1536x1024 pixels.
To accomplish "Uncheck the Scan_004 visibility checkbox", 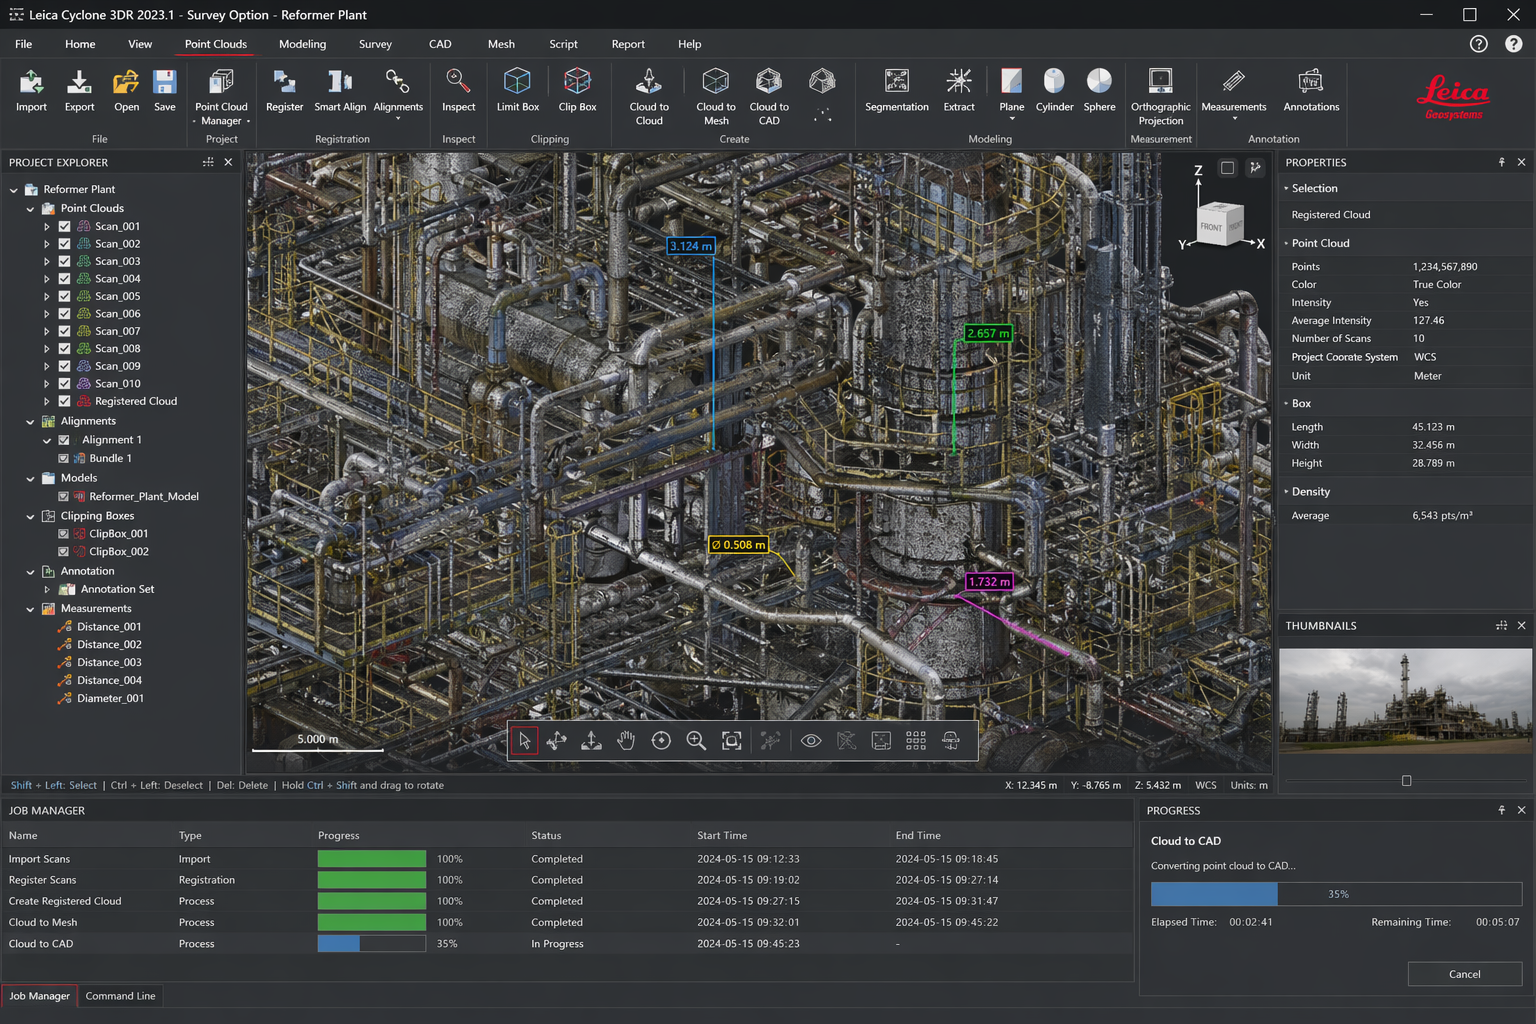I will [64, 279].
